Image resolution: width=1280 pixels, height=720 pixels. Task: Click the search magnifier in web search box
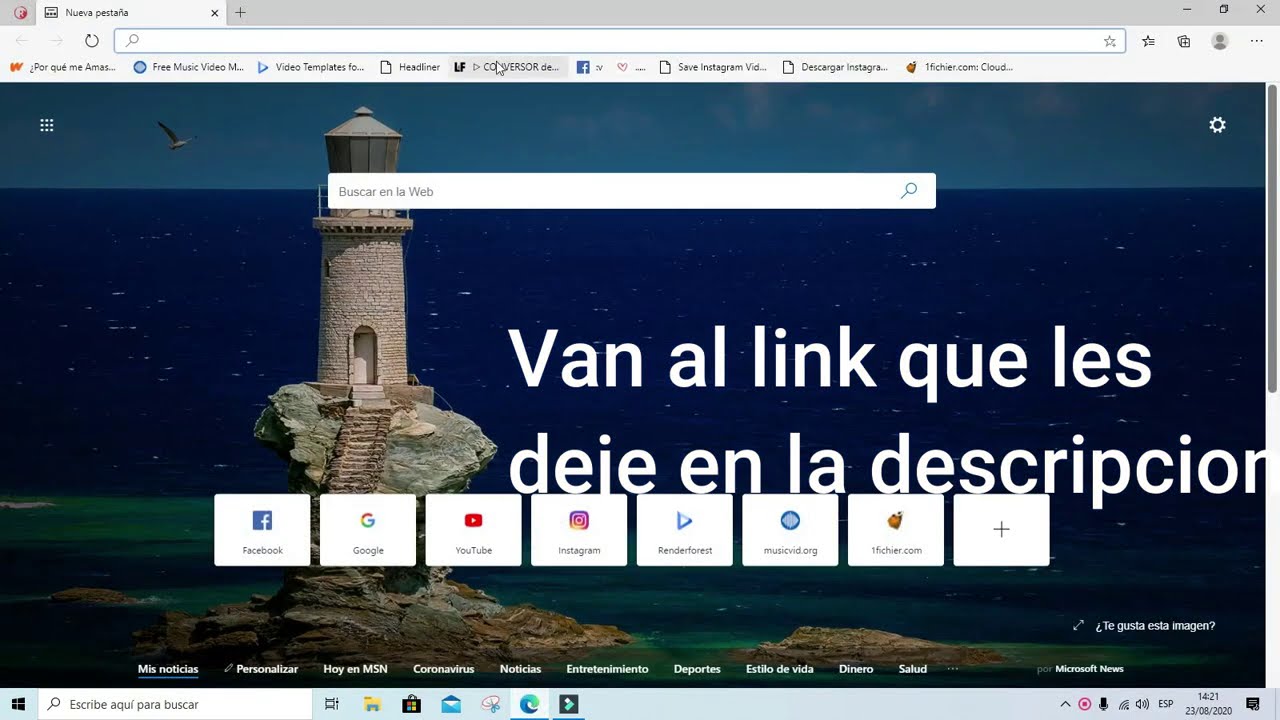[x=908, y=191]
